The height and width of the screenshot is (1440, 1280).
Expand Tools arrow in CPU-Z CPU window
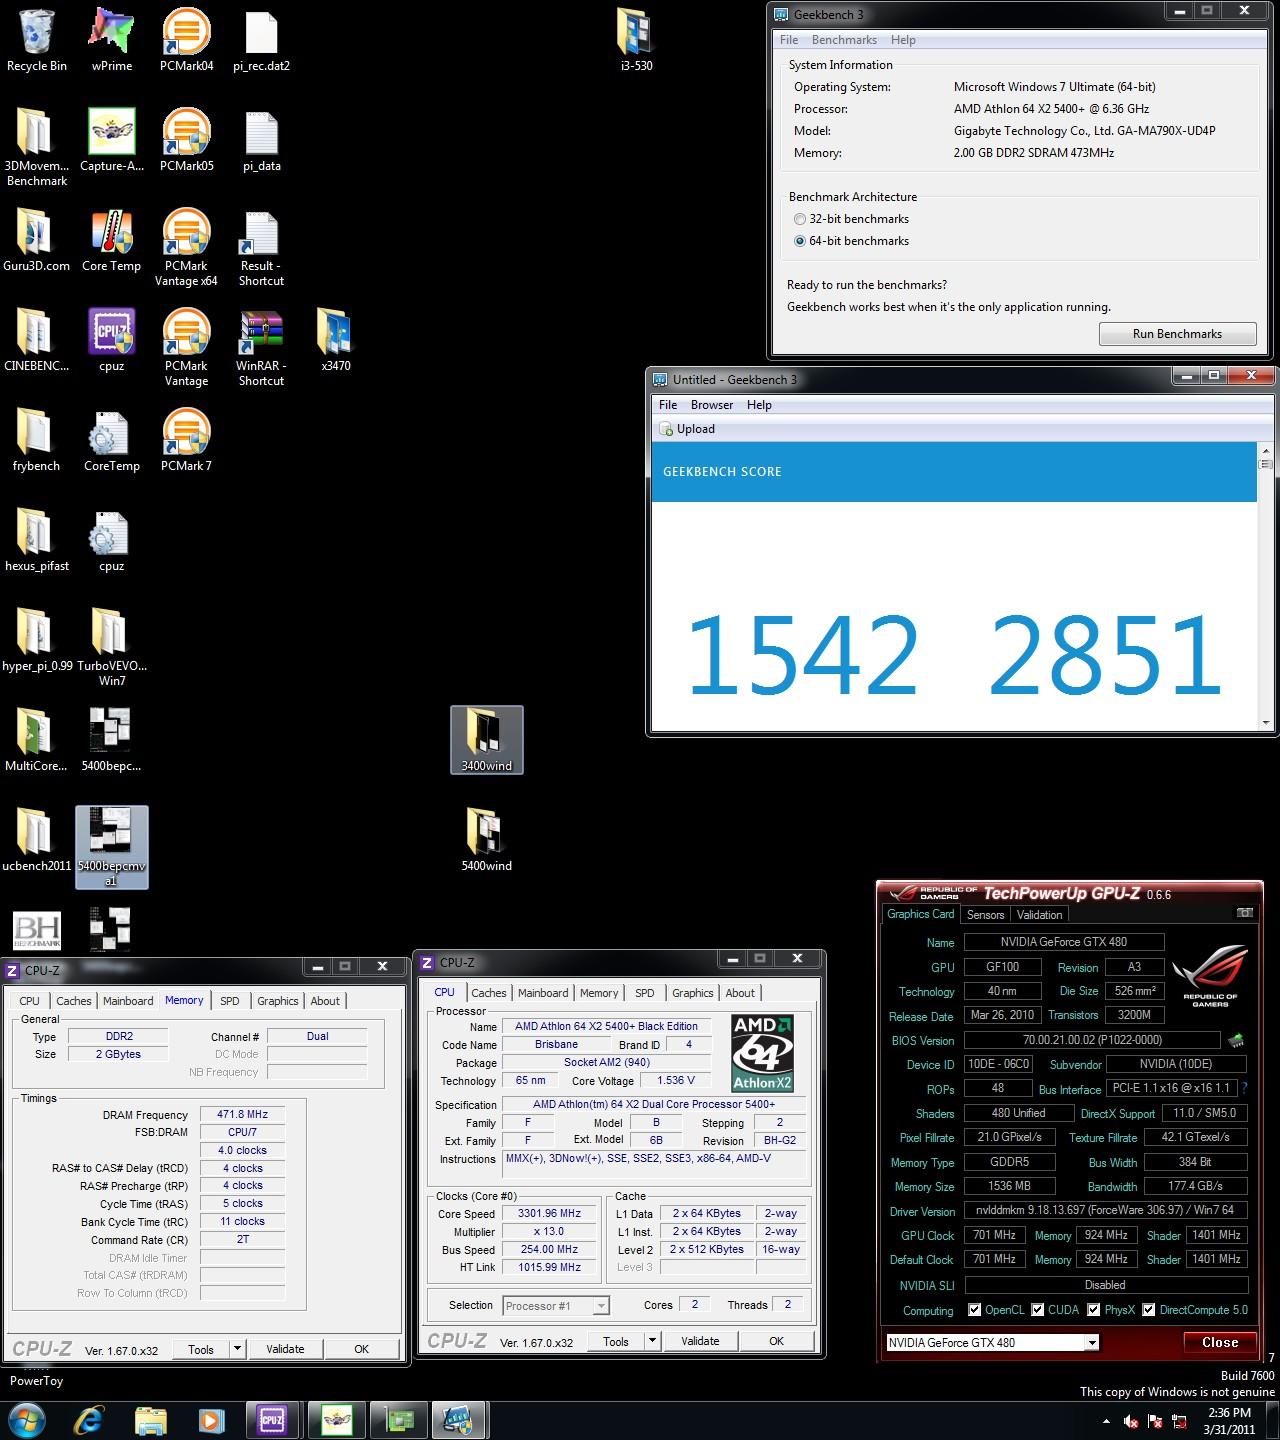click(x=652, y=1342)
